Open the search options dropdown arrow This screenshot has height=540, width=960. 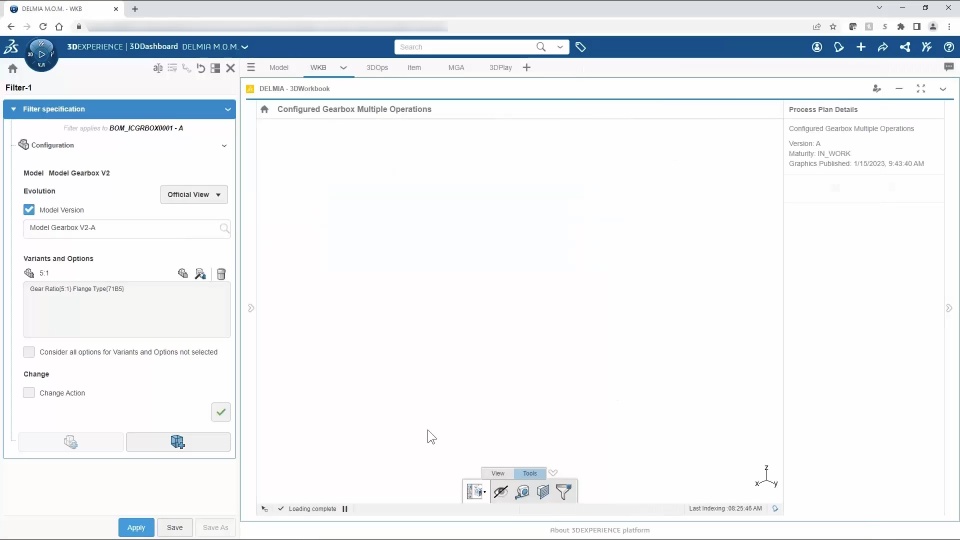(x=560, y=47)
